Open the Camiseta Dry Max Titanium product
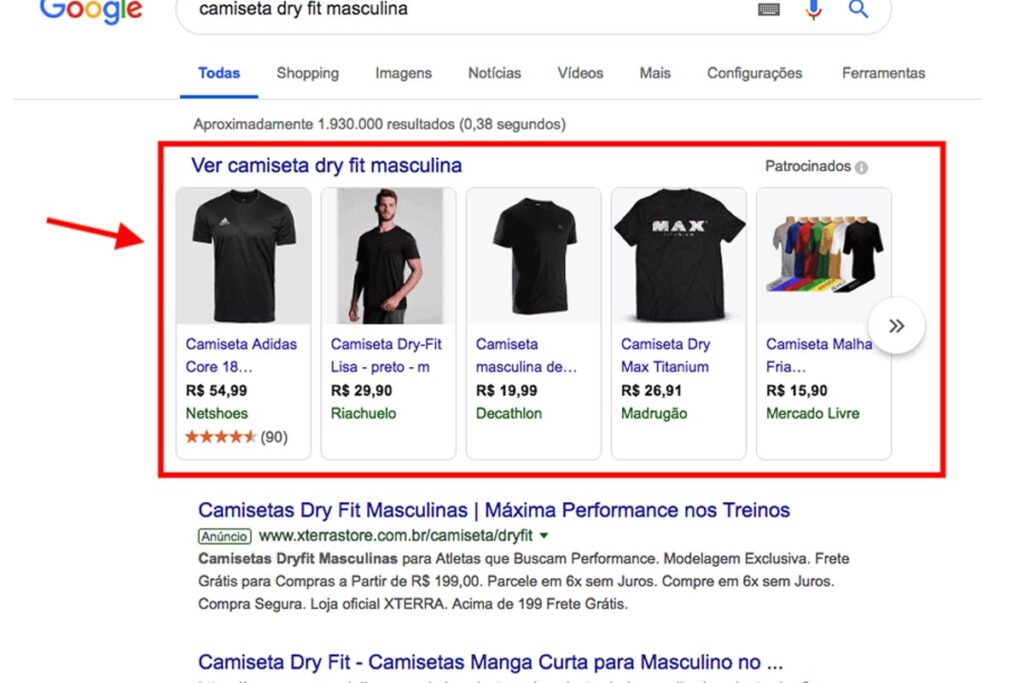The image size is (1024, 683). pyautogui.click(x=665, y=355)
